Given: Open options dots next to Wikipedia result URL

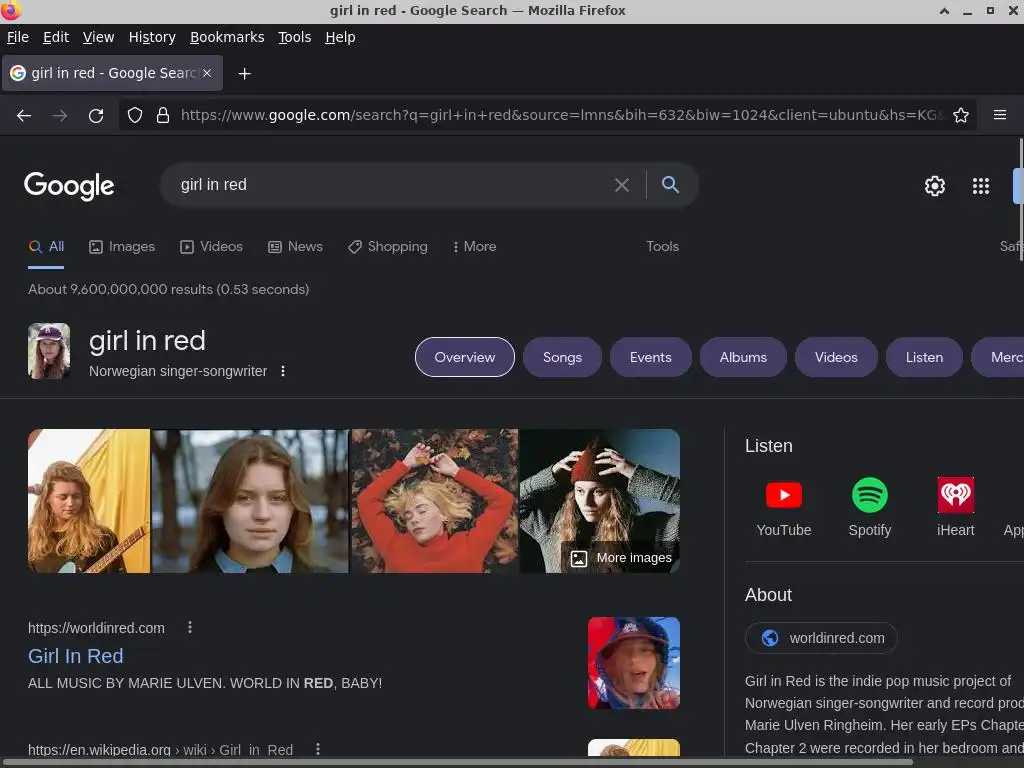Looking at the screenshot, I should (x=317, y=749).
